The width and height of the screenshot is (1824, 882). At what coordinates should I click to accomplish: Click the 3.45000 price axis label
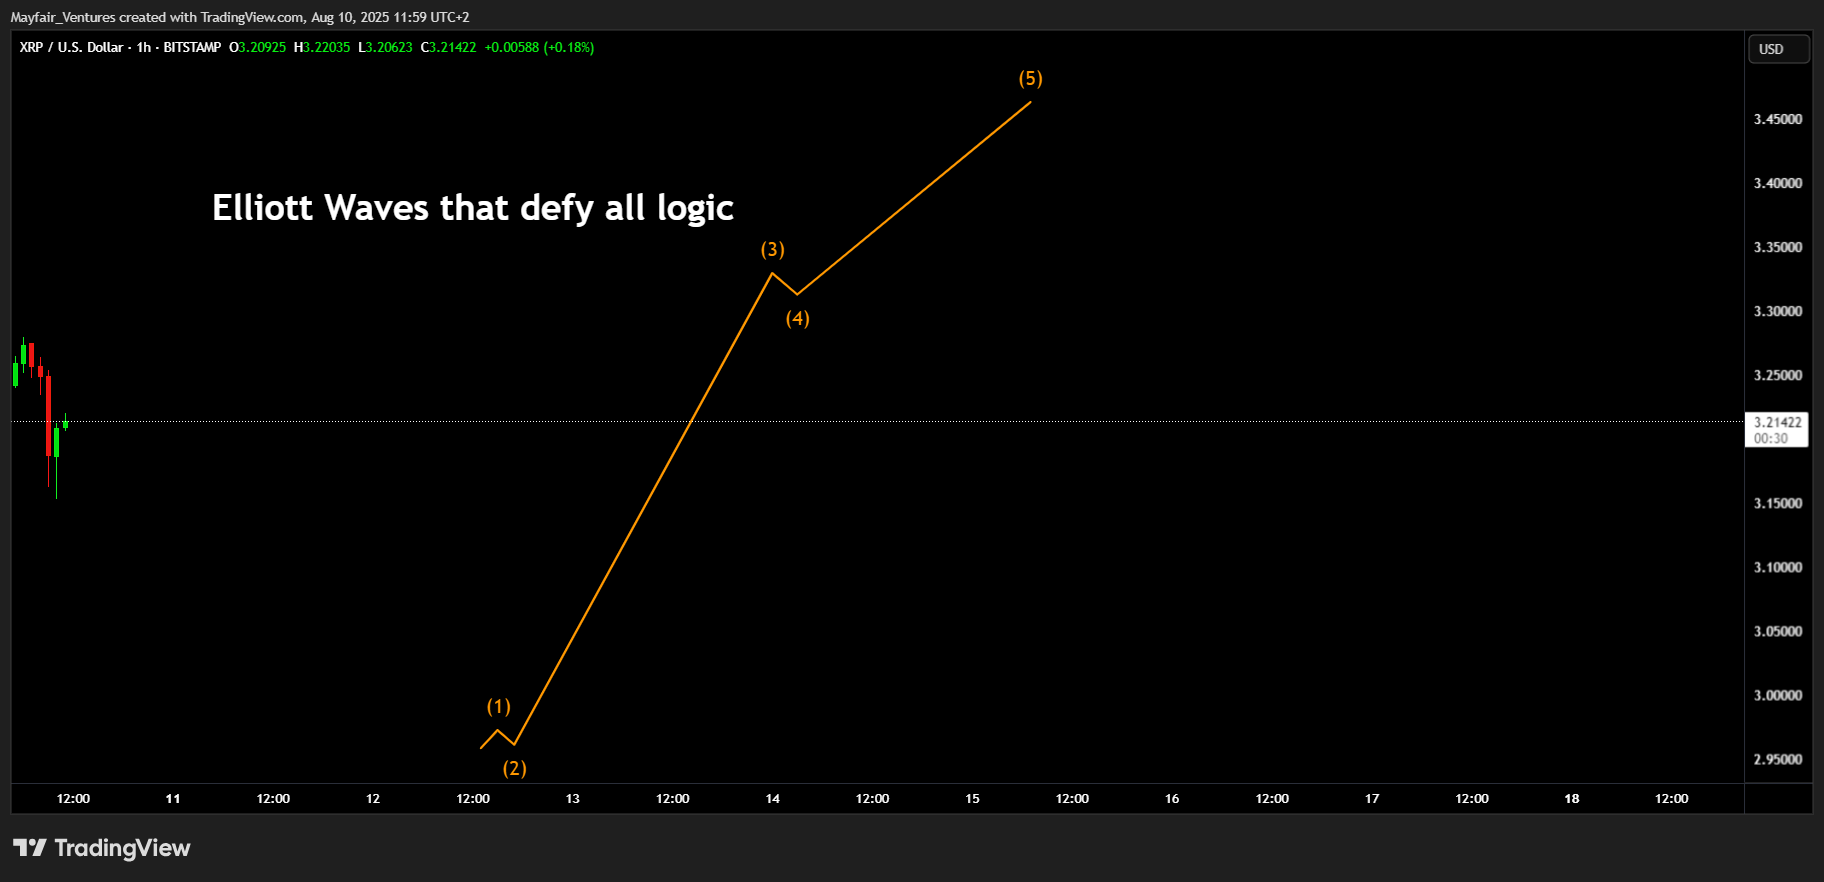1777,119
